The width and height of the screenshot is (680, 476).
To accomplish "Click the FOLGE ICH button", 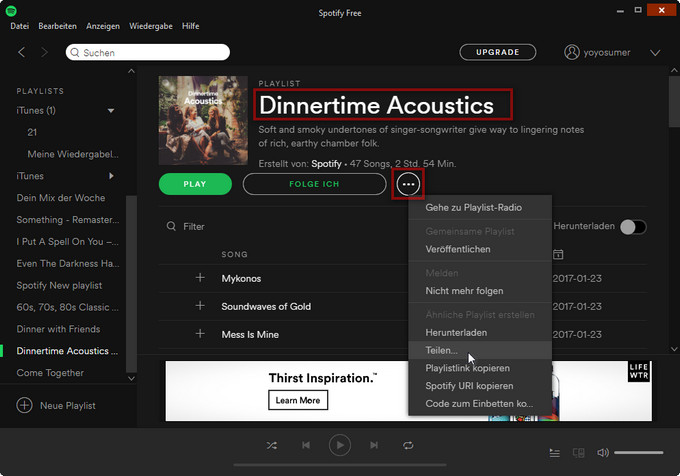I will (314, 184).
